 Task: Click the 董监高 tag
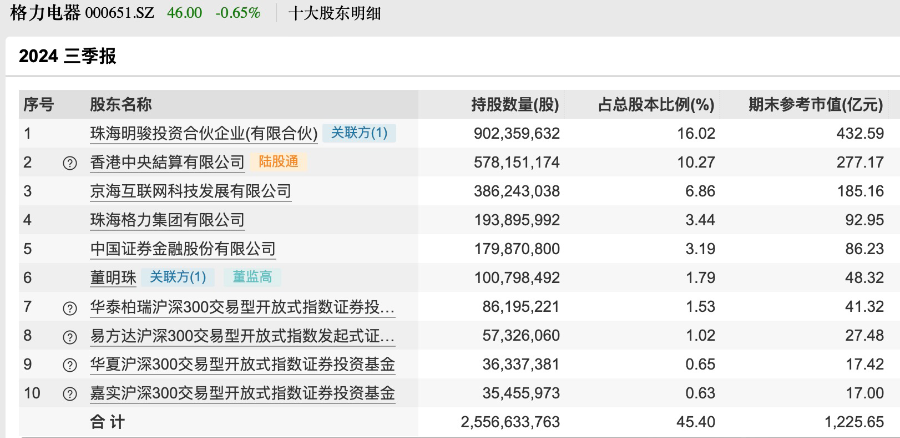[x=252, y=277]
